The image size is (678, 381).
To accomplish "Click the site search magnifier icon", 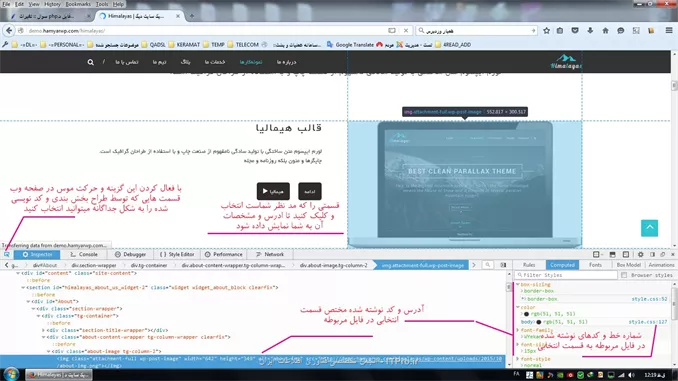I will tap(90, 62).
